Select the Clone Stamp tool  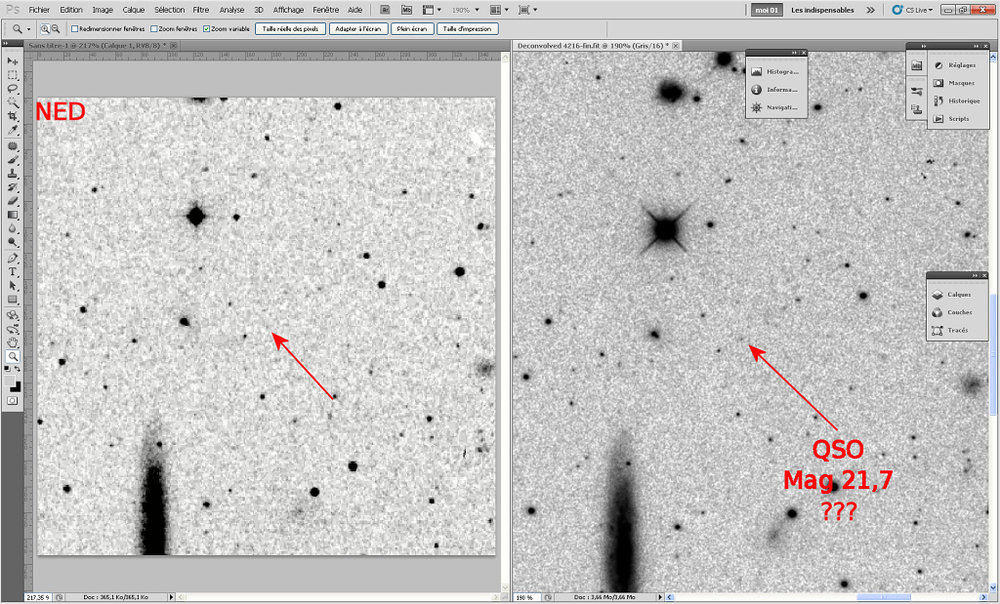[13, 174]
